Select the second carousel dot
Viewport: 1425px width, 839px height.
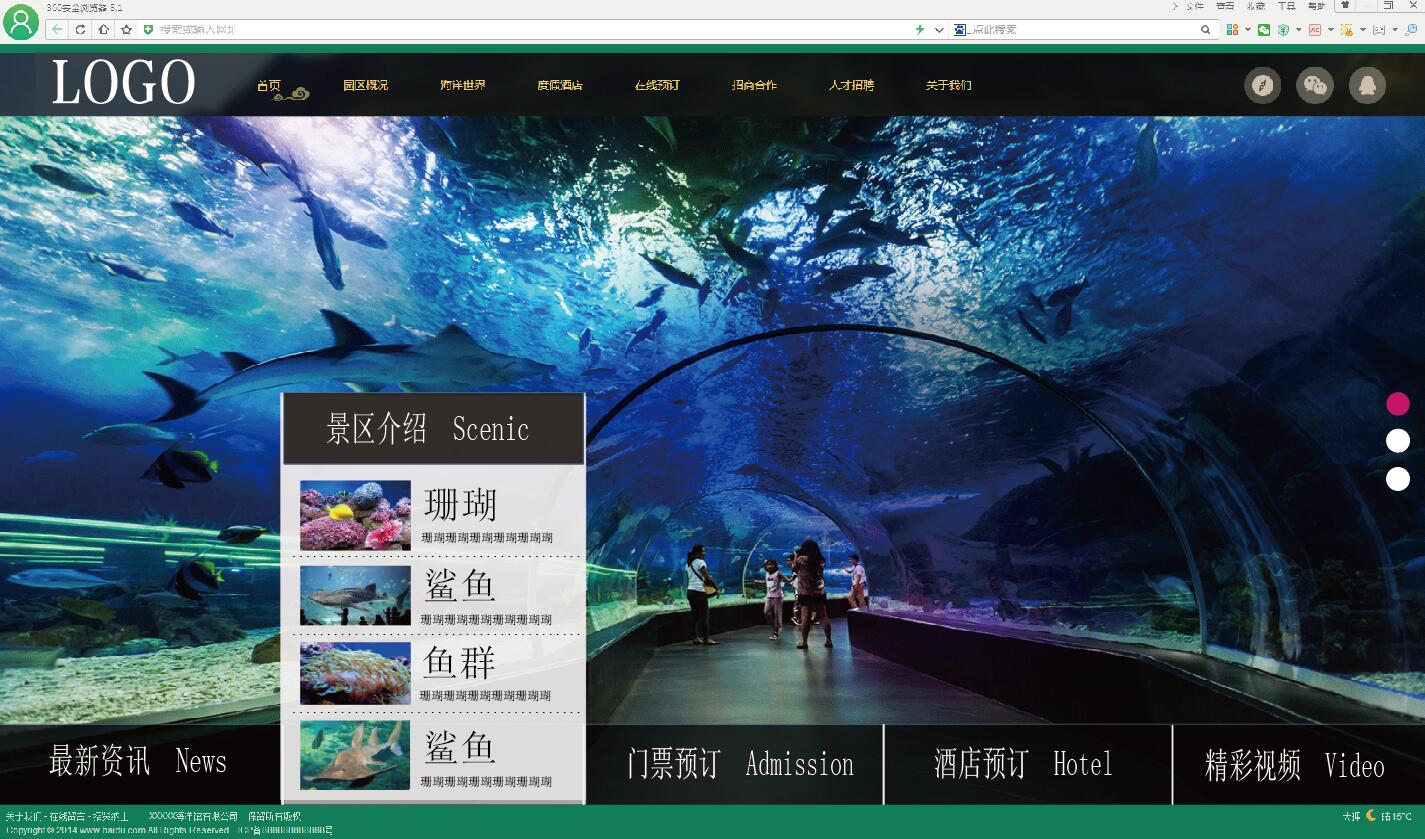(x=1397, y=441)
